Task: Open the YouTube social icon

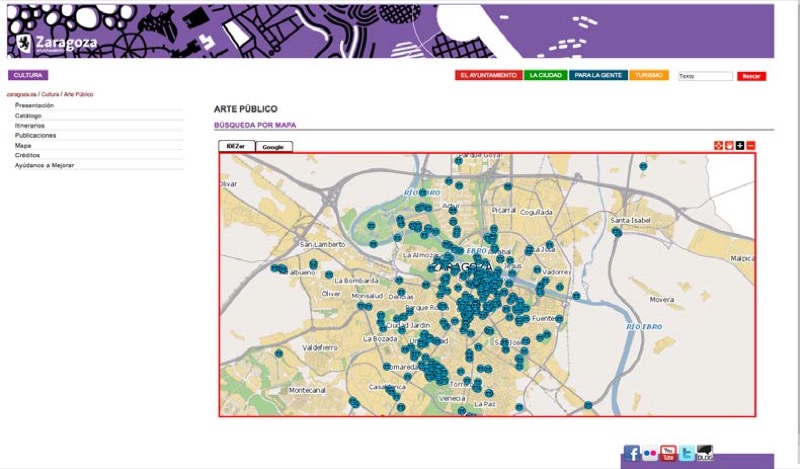Action: coord(668,453)
